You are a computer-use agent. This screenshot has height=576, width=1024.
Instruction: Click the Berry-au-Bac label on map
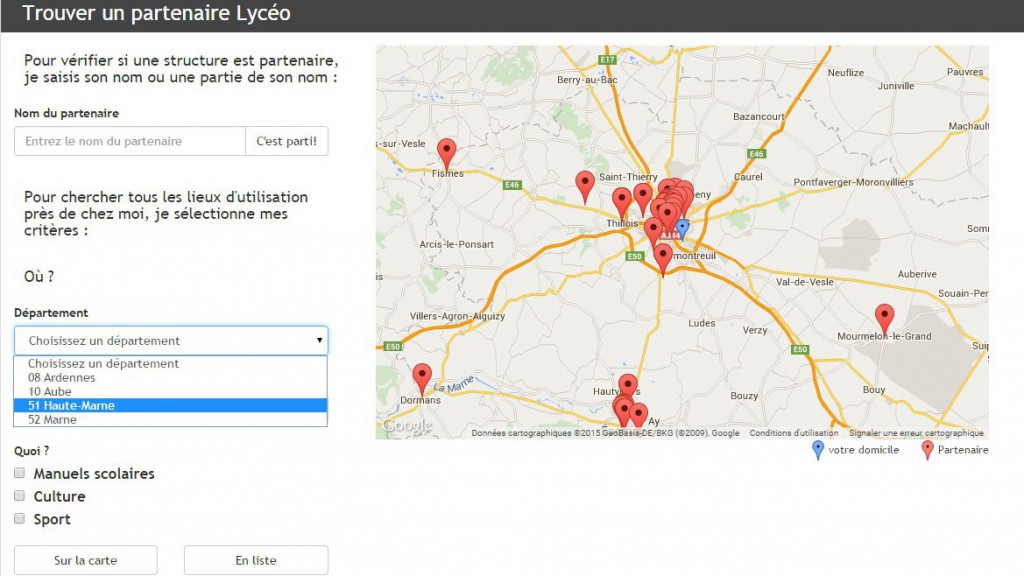pos(587,80)
